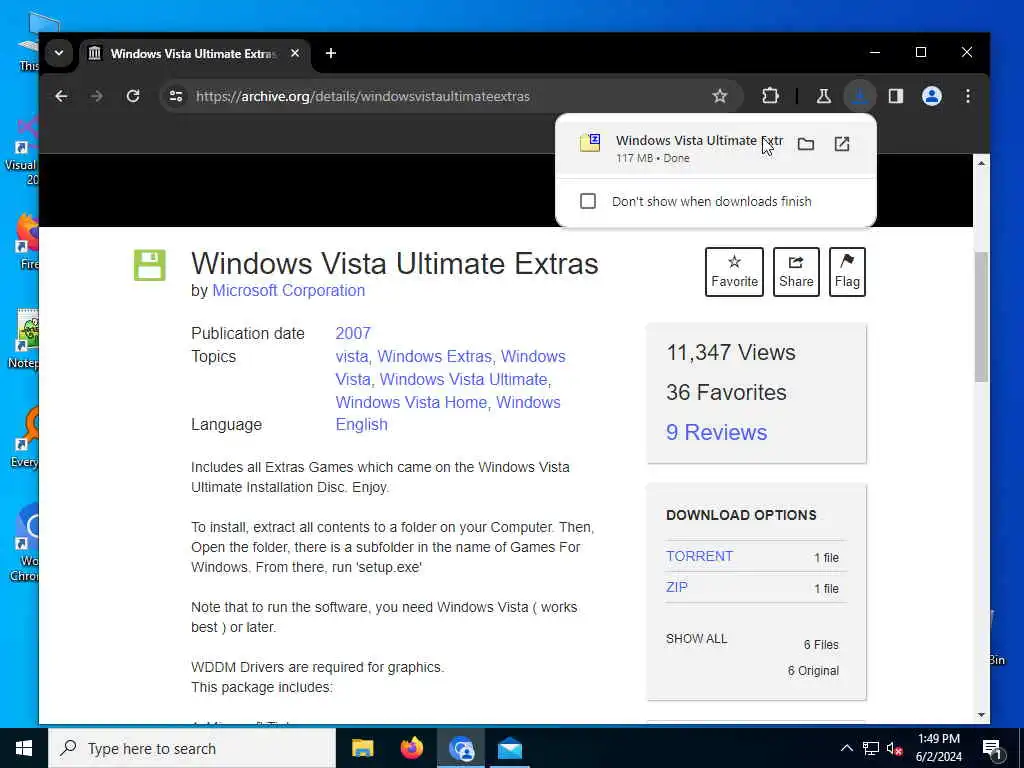This screenshot has height=768, width=1024.
Task: Show hidden system tray icons
Action: (846, 748)
